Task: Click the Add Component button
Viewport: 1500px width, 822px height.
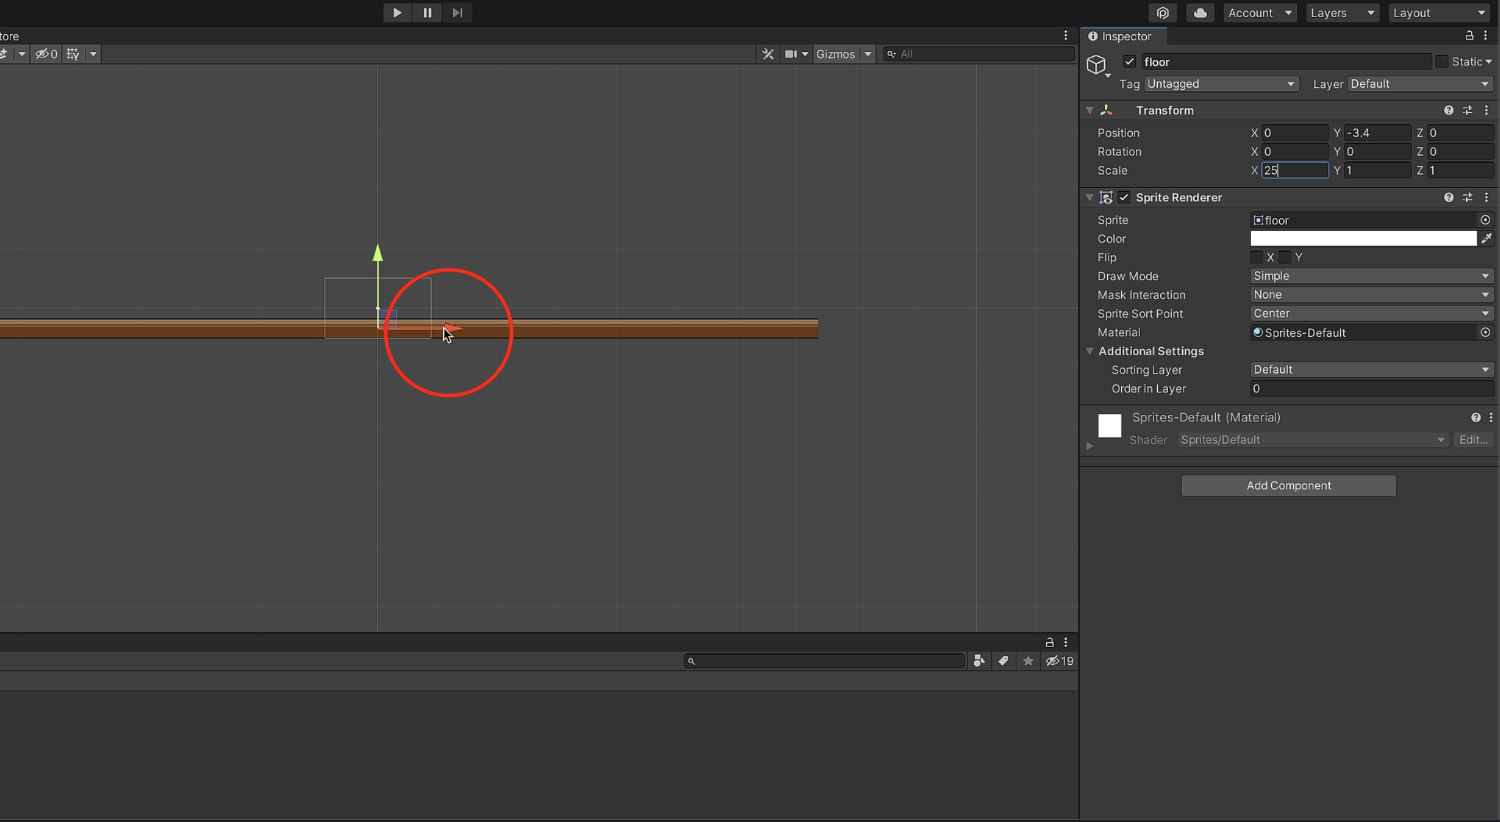Action: click(1289, 486)
